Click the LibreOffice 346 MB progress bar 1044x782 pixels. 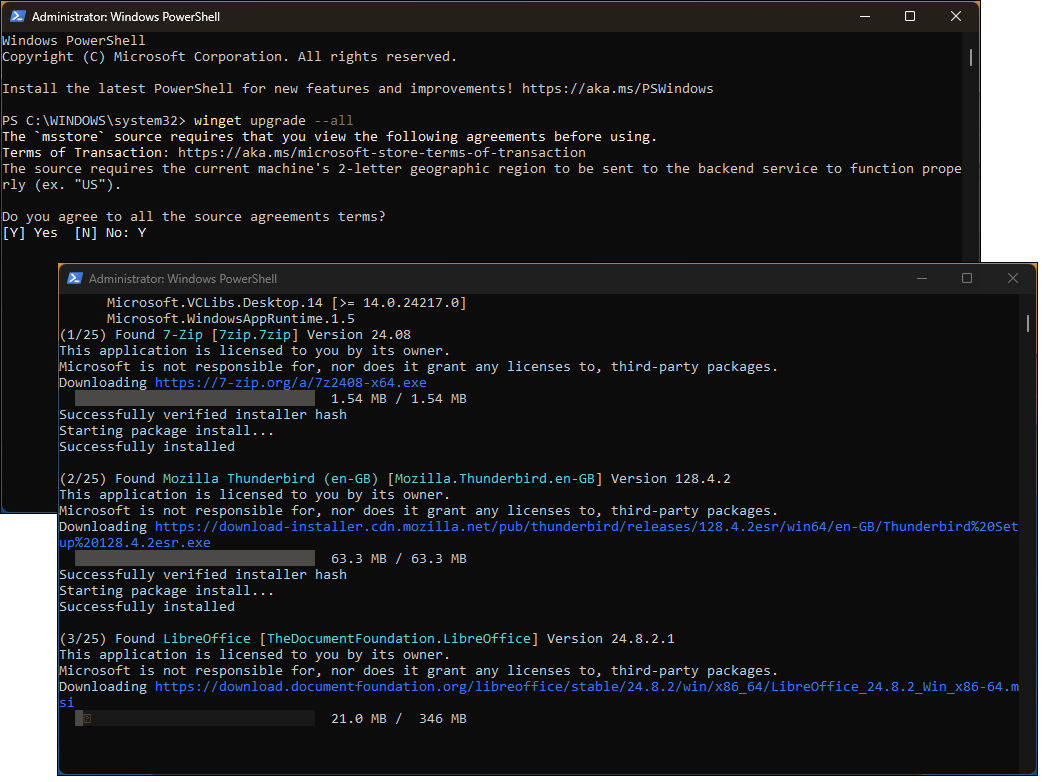coord(195,719)
